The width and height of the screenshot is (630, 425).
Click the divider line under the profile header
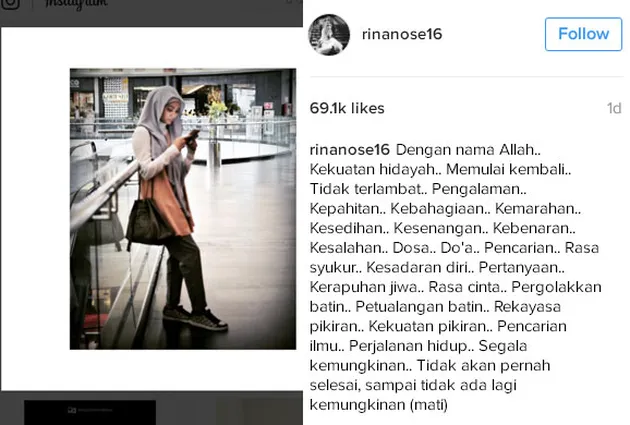click(x=466, y=76)
